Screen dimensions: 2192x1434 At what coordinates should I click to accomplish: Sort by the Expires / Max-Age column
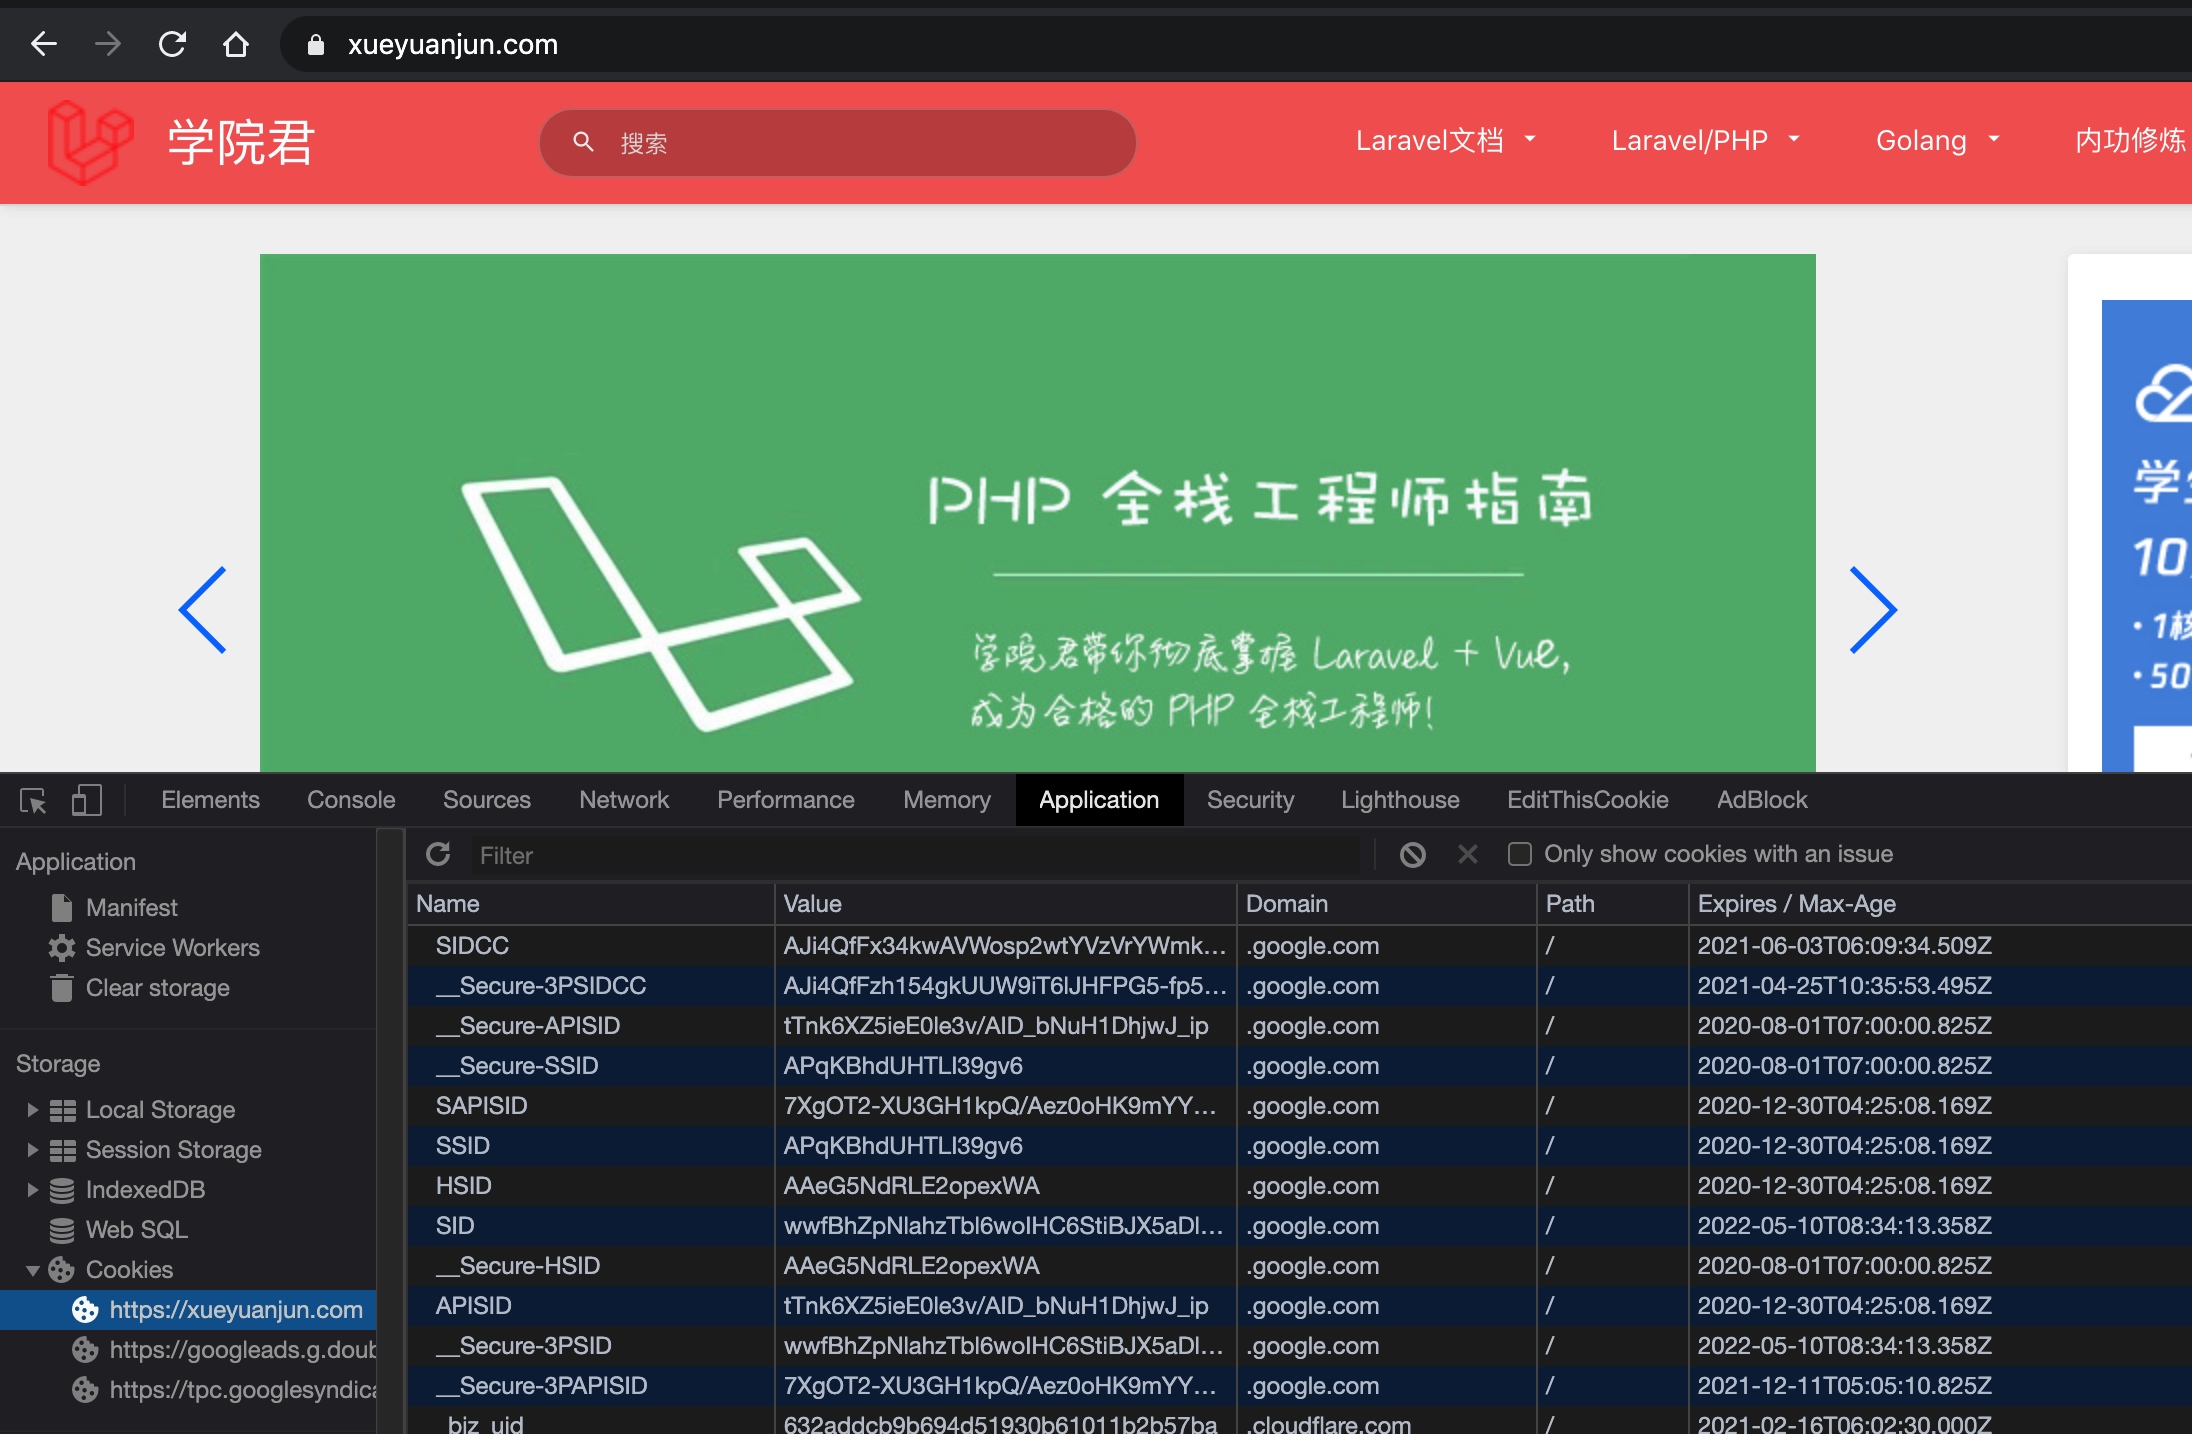[x=1940, y=904]
